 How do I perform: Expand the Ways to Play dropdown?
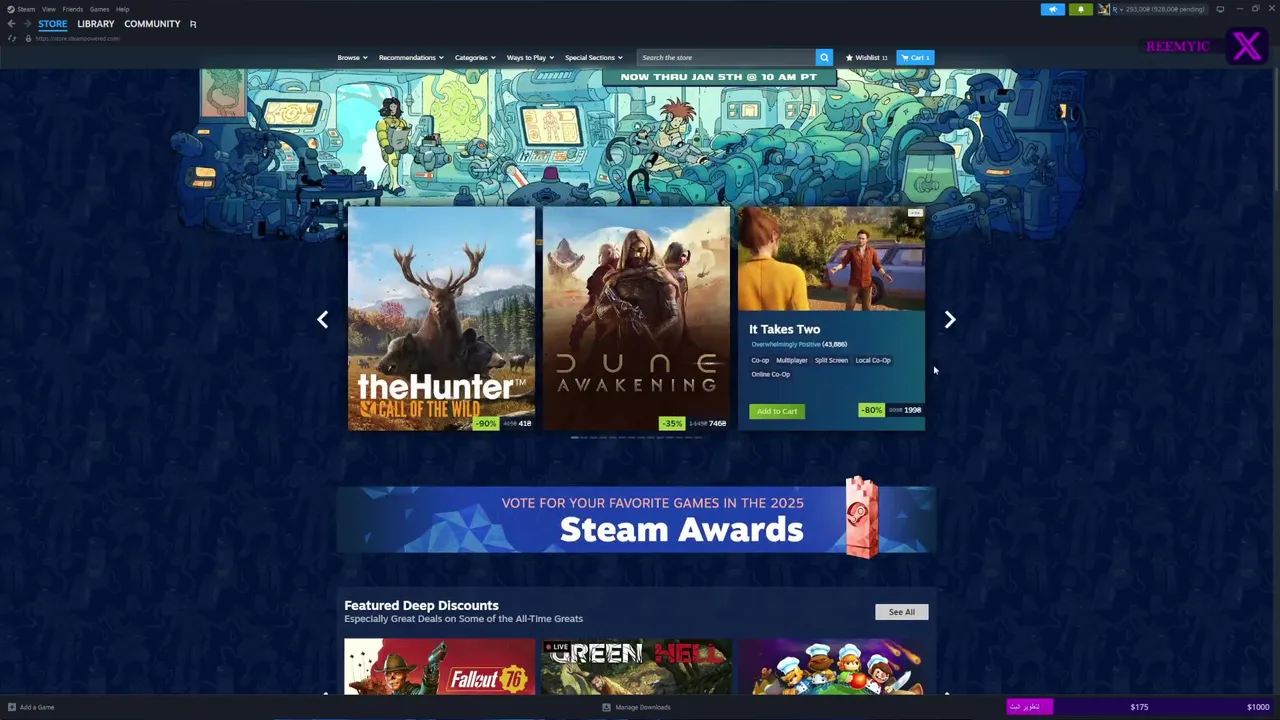(x=530, y=57)
